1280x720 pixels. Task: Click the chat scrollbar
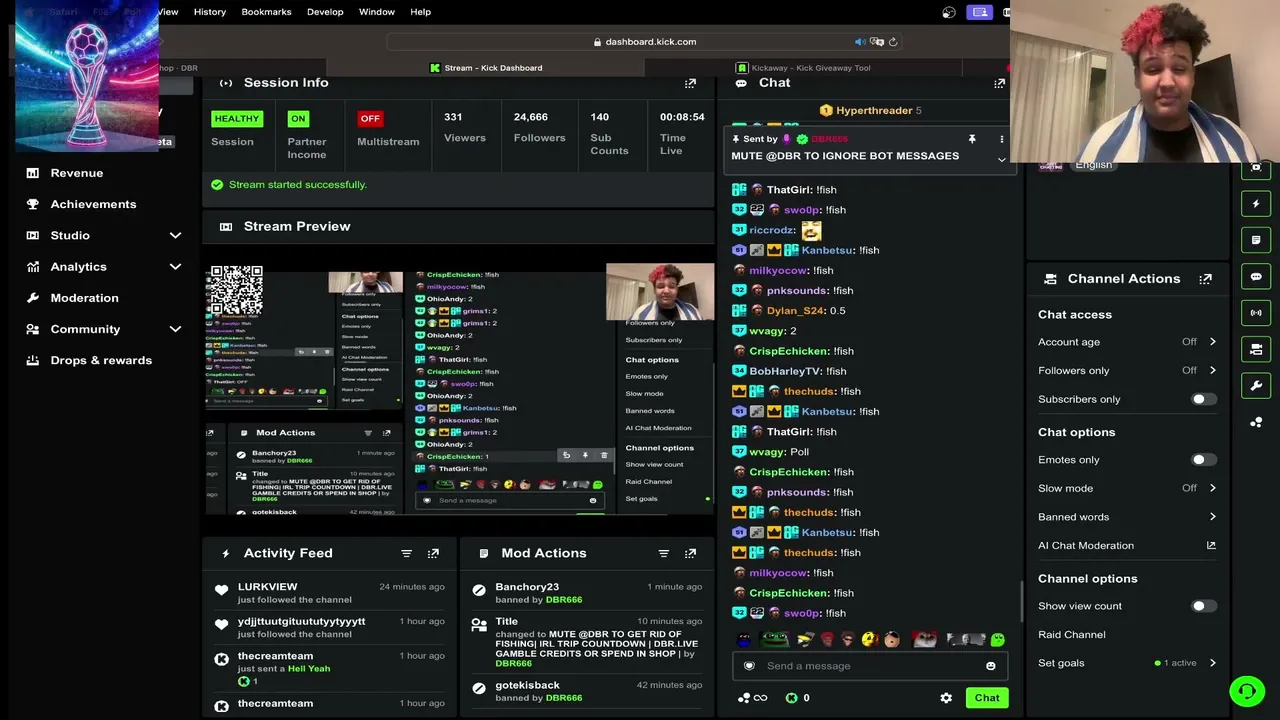click(x=1021, y=600)
